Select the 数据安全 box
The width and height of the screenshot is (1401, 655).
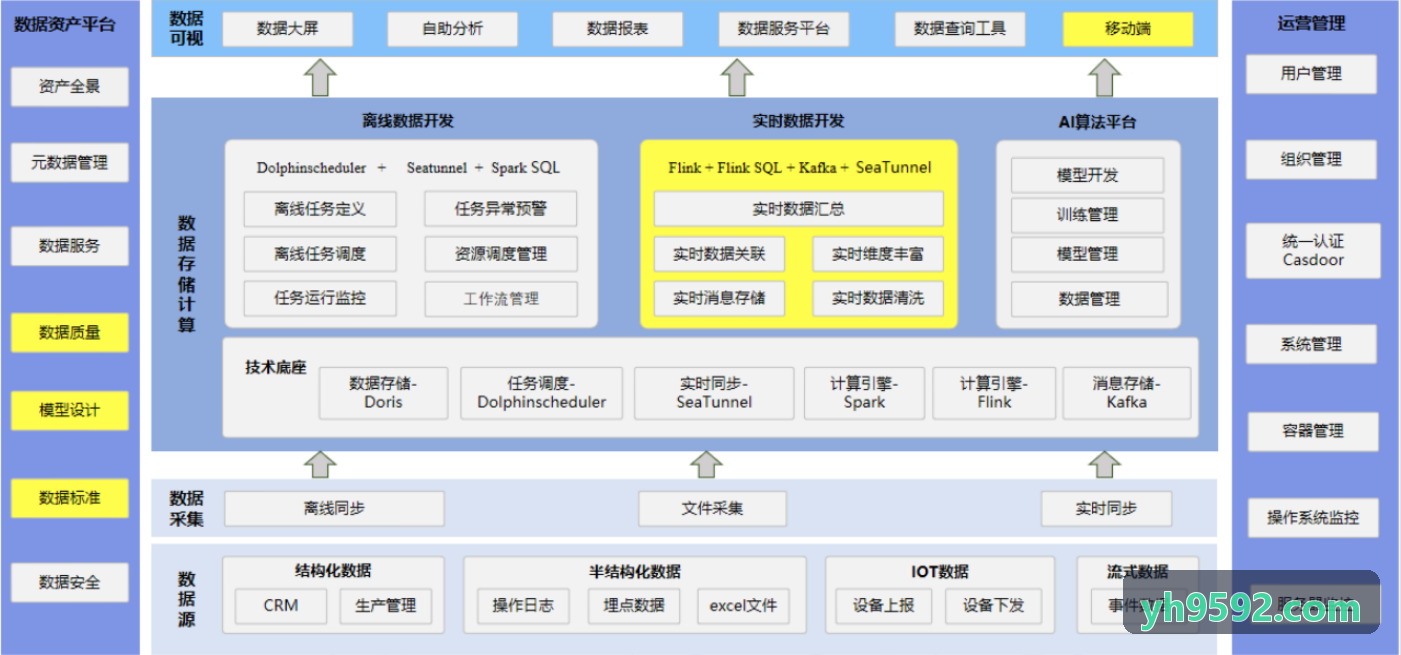coord(70,582)
